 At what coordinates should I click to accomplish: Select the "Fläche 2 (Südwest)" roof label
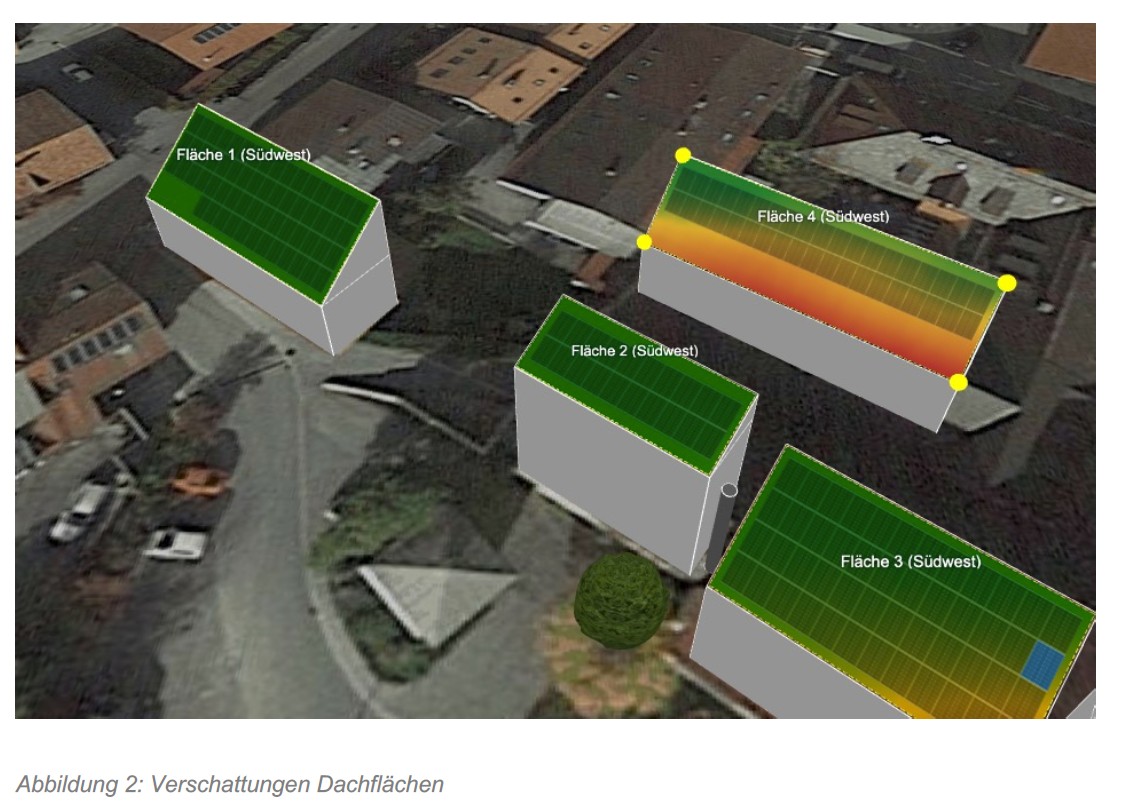coord(634,351)
